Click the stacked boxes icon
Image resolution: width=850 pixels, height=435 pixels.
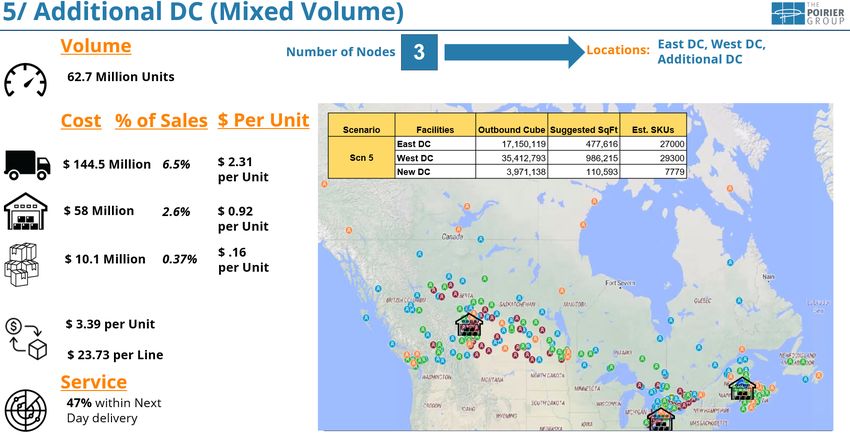point(22,264)
